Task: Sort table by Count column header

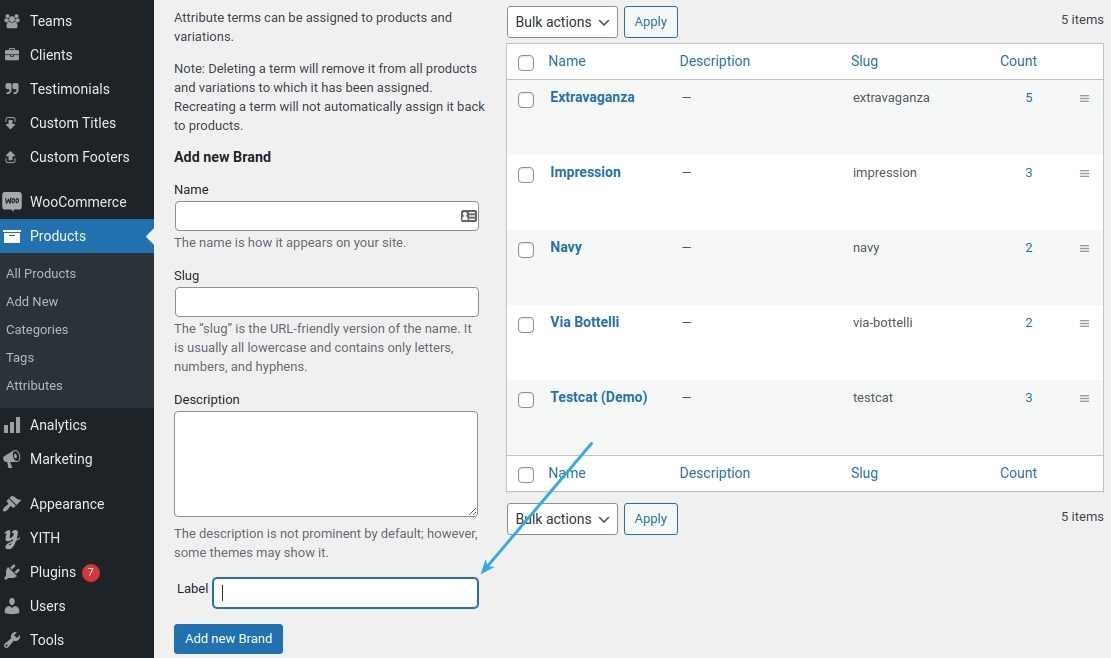Action: click(x=1018, y=61)
